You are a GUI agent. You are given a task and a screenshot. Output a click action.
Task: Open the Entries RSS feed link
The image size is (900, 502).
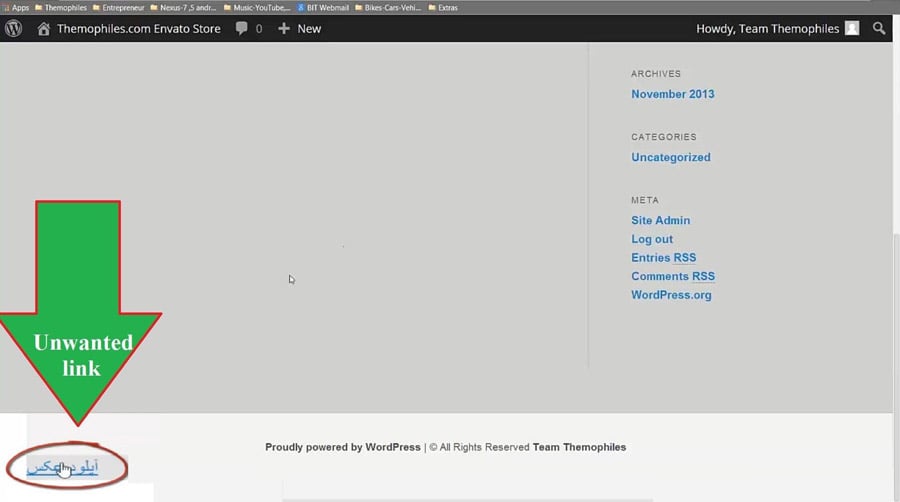click(663, 258)
